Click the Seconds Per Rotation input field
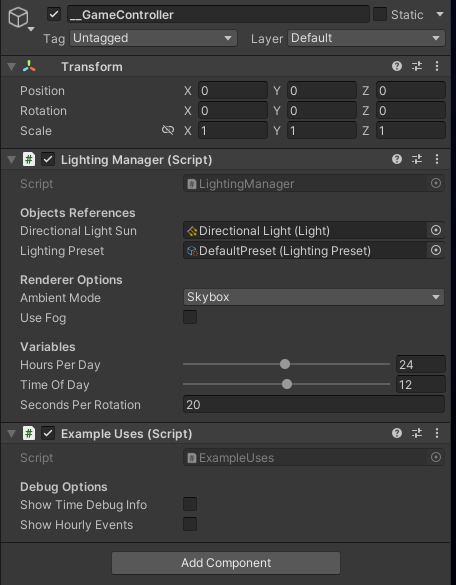This screenshot has width=456, height=585. point(313,404)
